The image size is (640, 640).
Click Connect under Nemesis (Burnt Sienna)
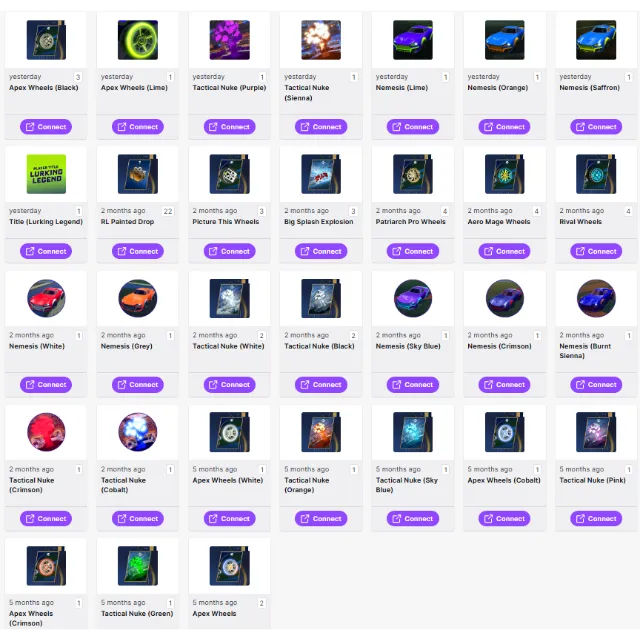596,384
